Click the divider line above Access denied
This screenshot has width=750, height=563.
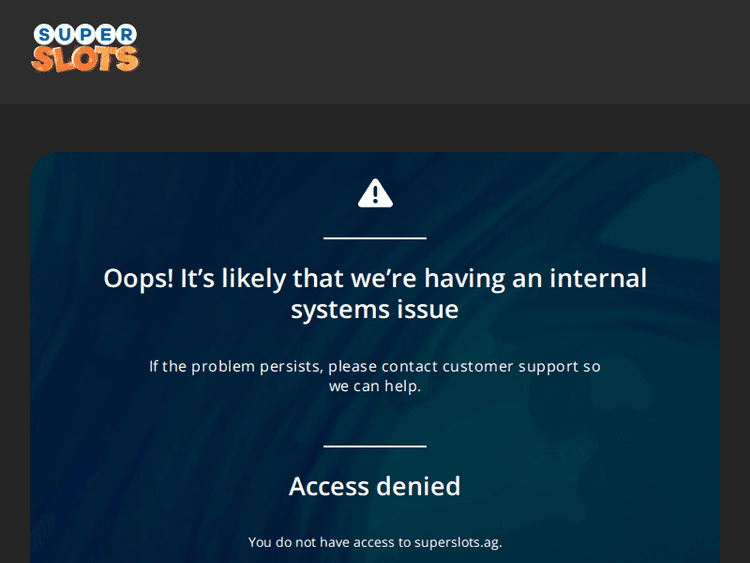pos(375,446)
